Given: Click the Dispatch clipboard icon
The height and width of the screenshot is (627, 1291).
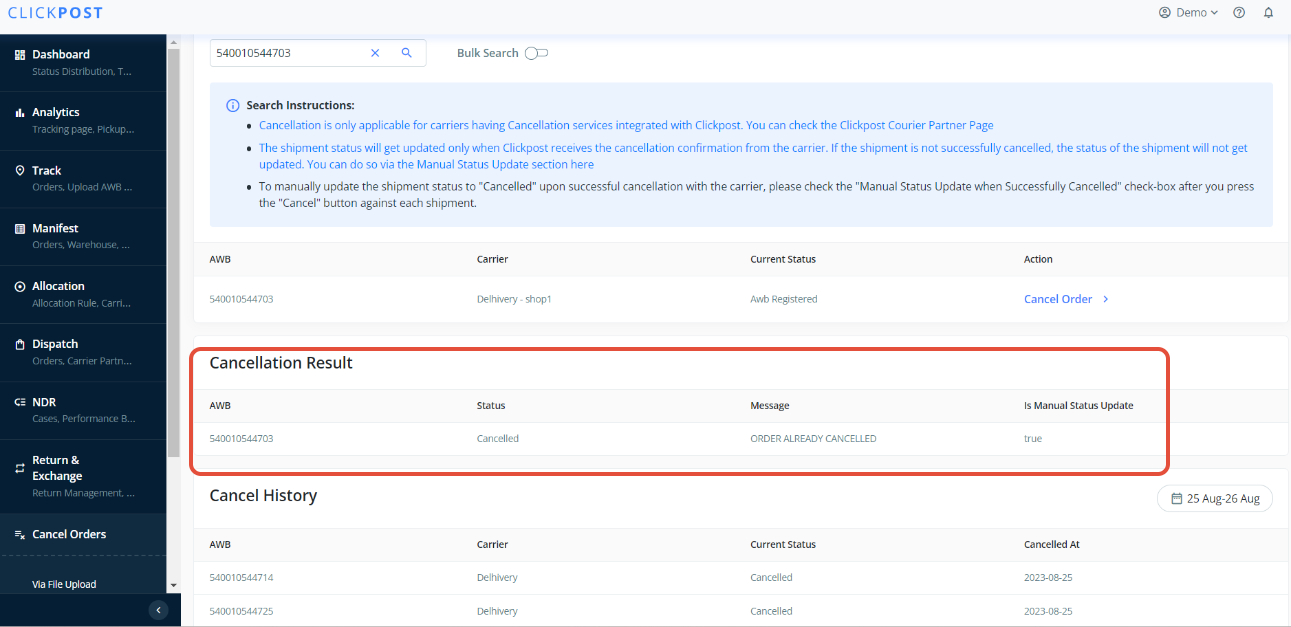Looking at the screenshot, I should point(20,344).
